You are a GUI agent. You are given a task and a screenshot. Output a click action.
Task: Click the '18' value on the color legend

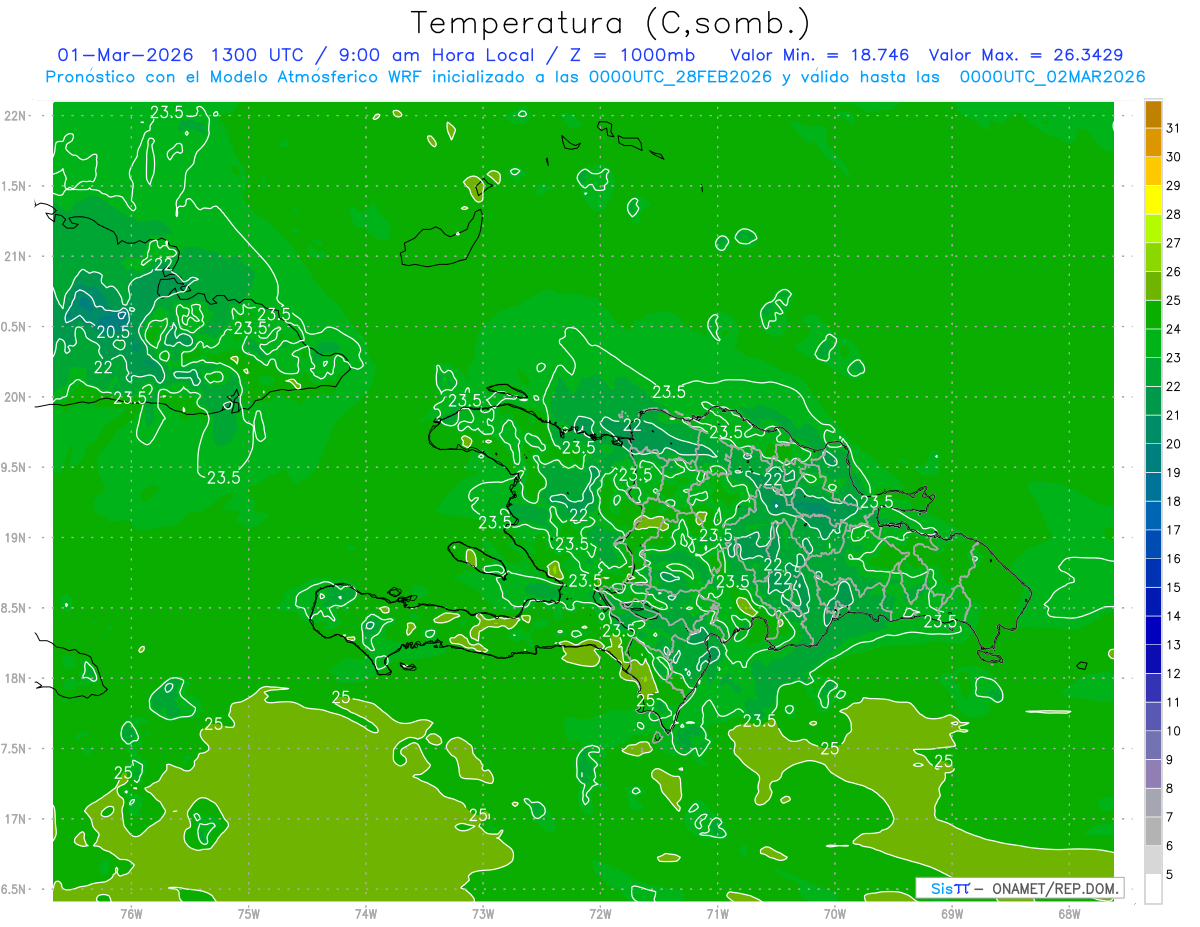tap(1174, 501)
